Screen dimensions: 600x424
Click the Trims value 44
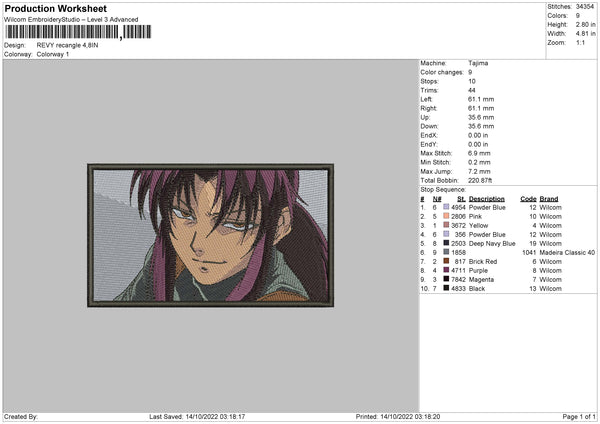point(472,90)
